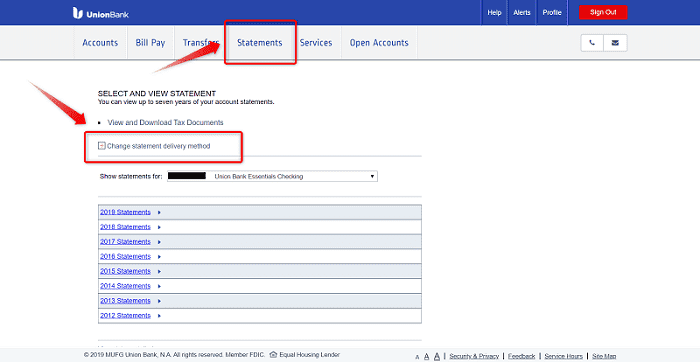Viewport: 700px width, 362px height.
Task: Click the envelope message icon
Action: (x=615, y=43)
